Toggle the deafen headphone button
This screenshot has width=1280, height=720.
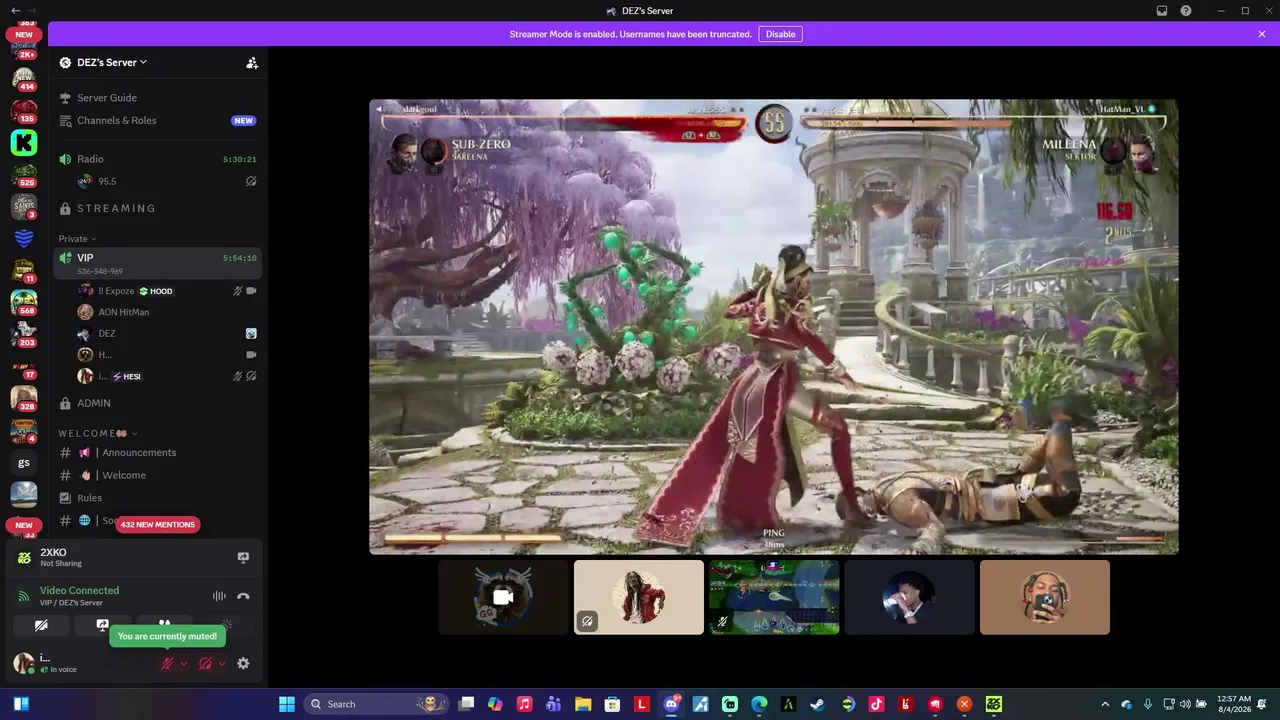tap(205, 663)
